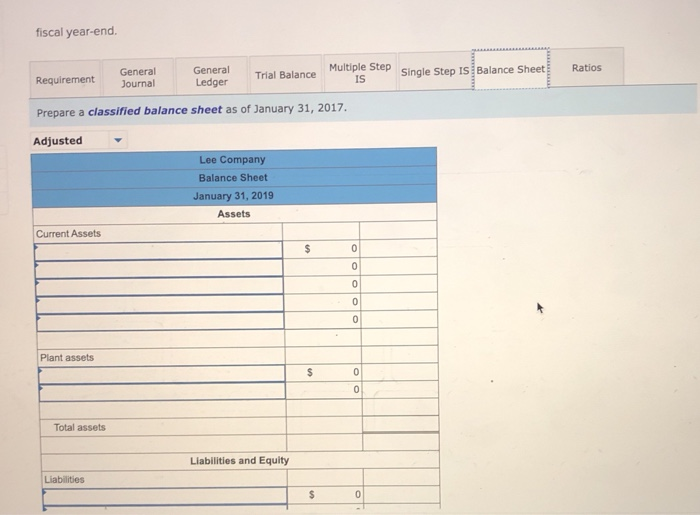Click the Plant assets row label
The width and height of the screenshot is (700, 515).
67,357
